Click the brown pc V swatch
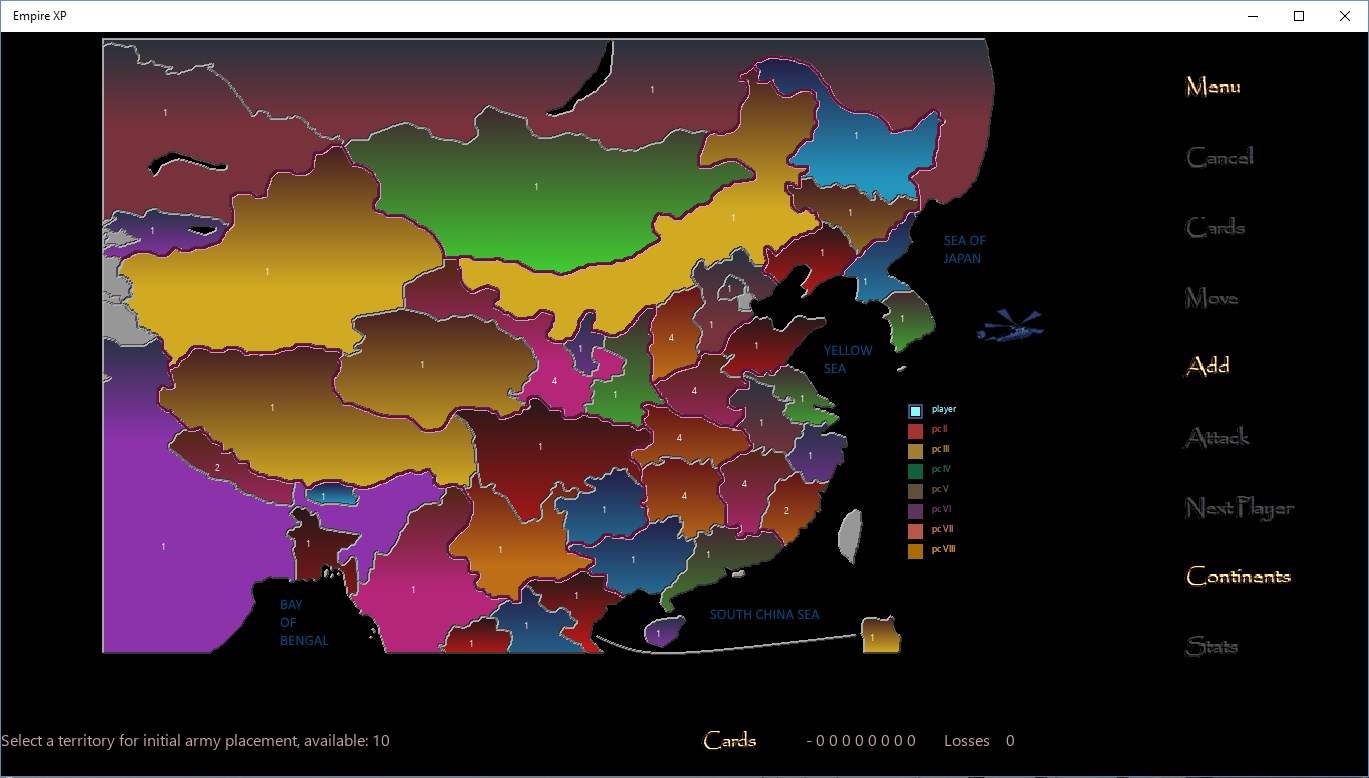 pos(915,491)
